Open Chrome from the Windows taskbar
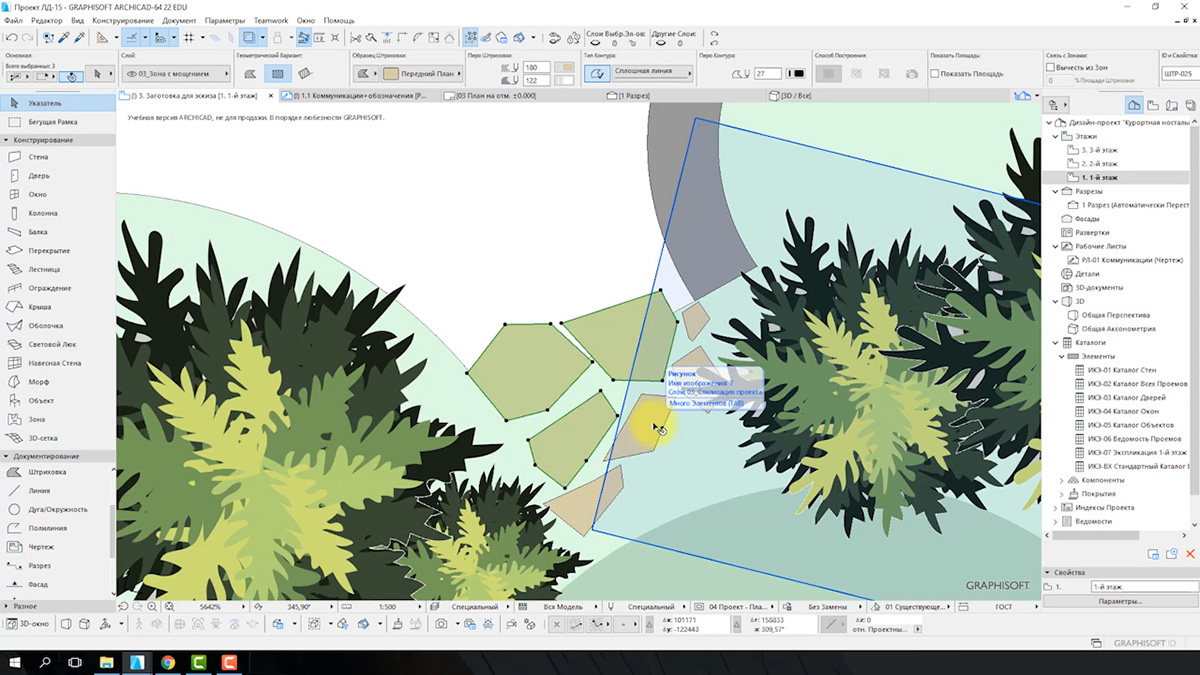Screen dimensions: 1200x675 [x=167, y=662]
